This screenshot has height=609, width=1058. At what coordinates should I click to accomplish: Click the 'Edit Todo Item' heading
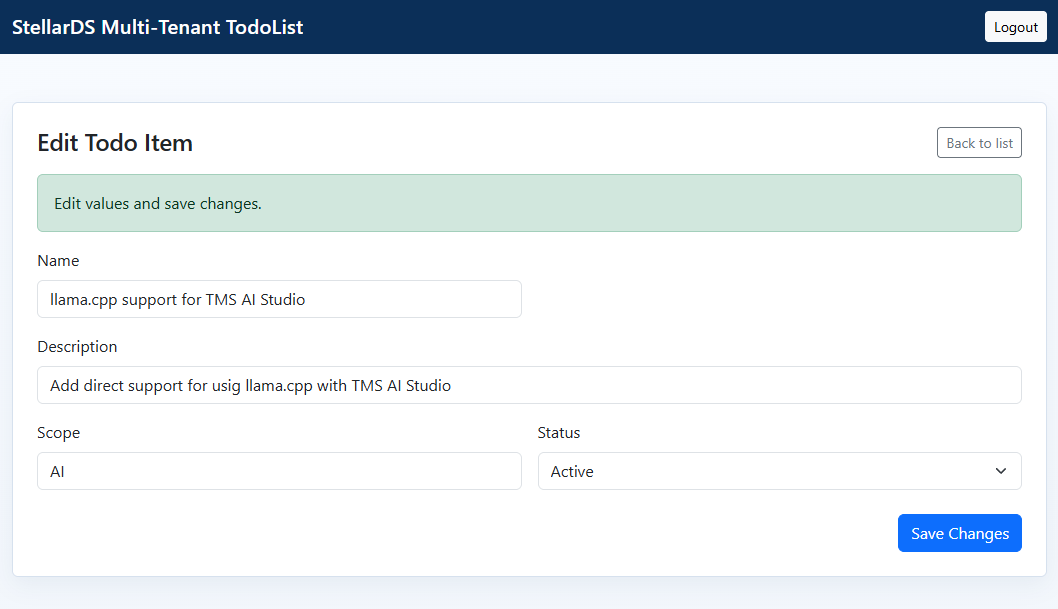tap(114, 143)
